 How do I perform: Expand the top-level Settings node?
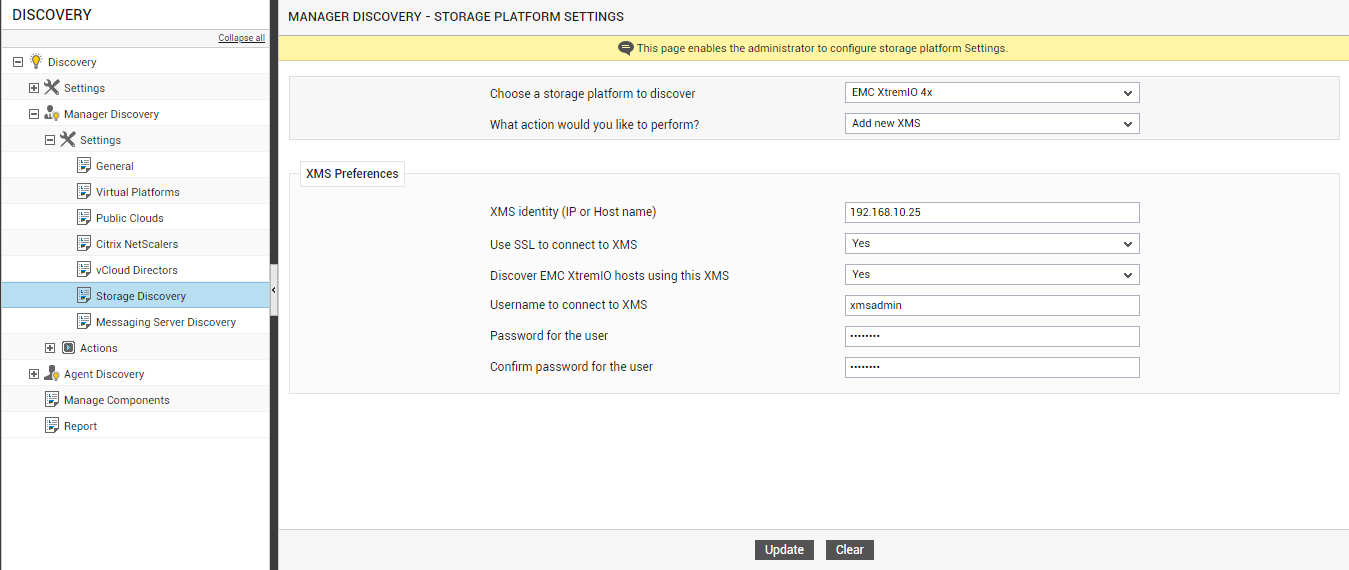(34, 88)
